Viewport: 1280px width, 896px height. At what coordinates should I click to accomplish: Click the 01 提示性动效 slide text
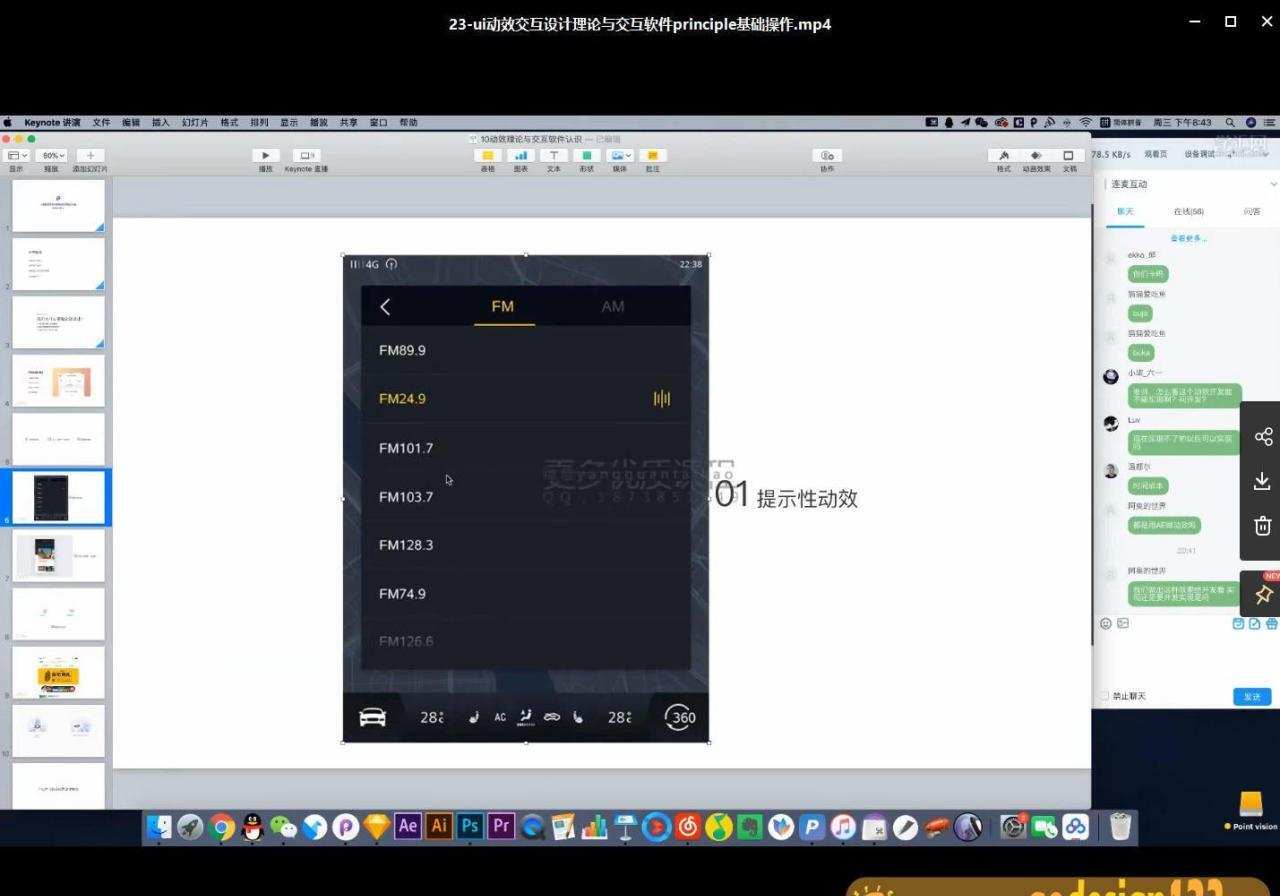(x=787, y=494)
